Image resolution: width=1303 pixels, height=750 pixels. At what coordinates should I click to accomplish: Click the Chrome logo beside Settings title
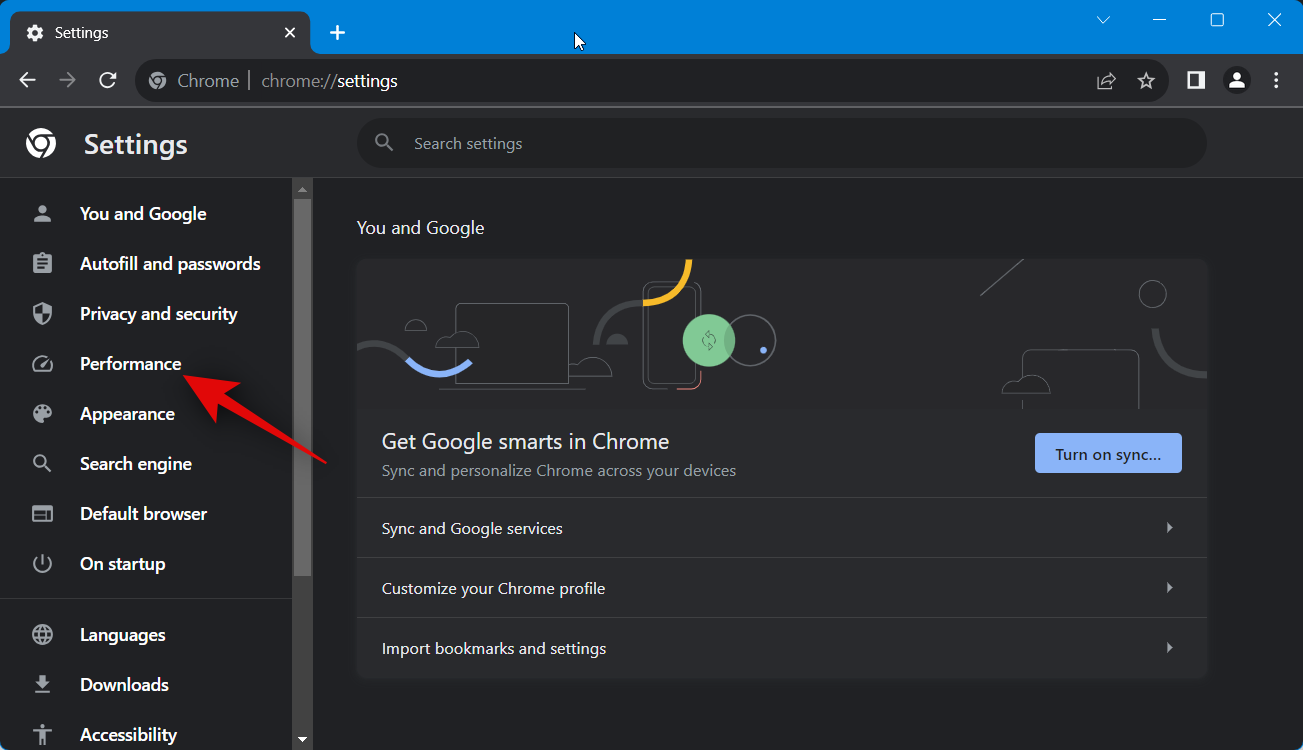(x=41, y=144)
